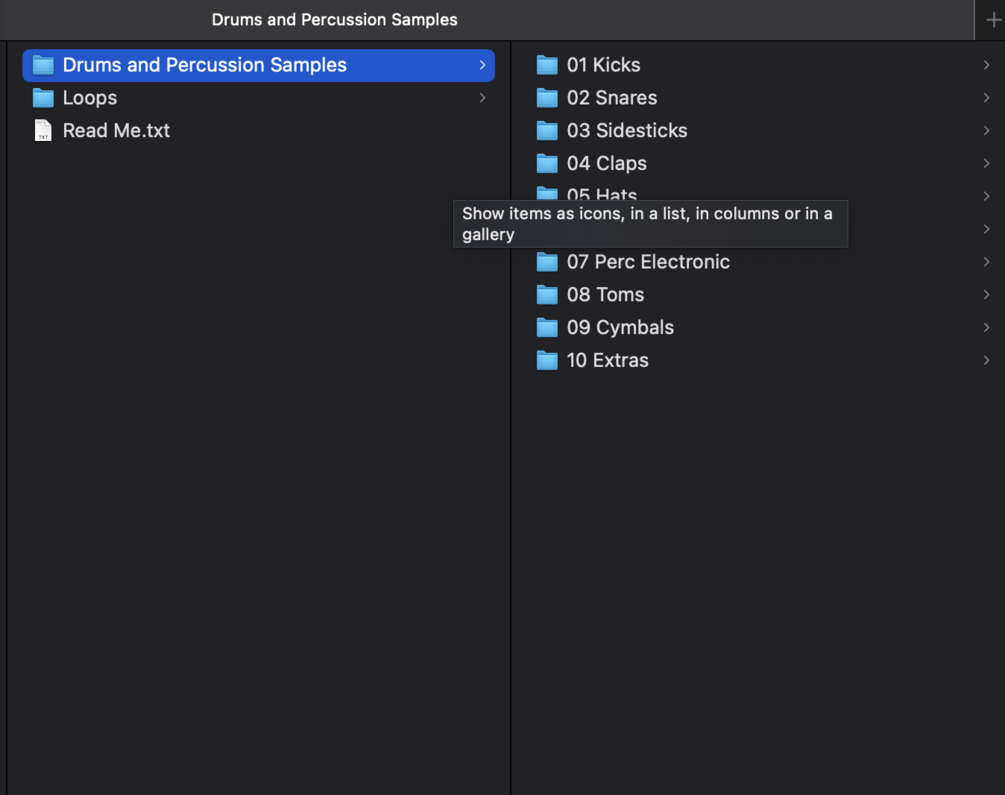This screenshot has width=1005, height=795.
Task: Select the 08 Toms folder
Action: tap(605, 295)
